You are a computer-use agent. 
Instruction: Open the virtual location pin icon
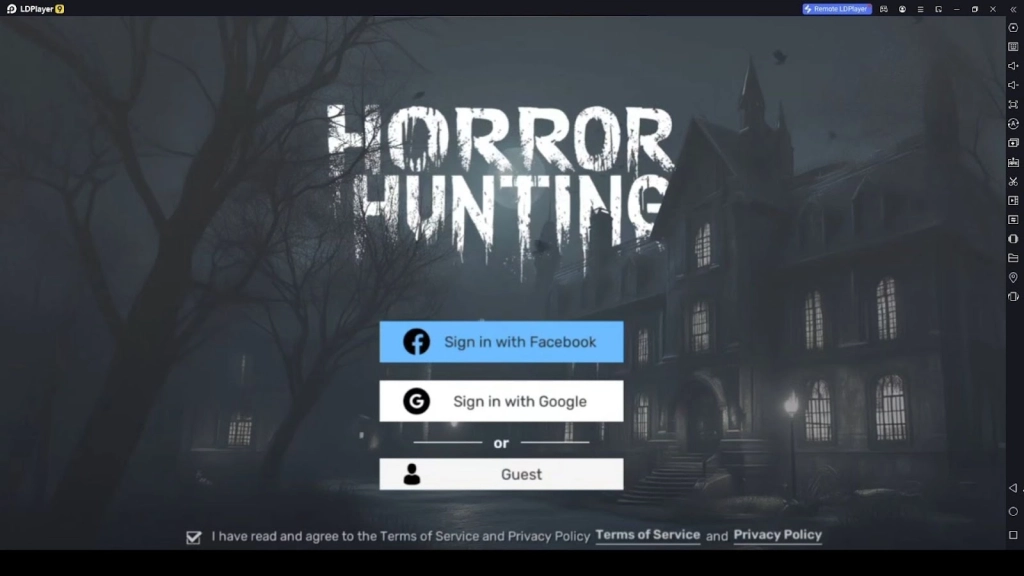[1013, 278]
